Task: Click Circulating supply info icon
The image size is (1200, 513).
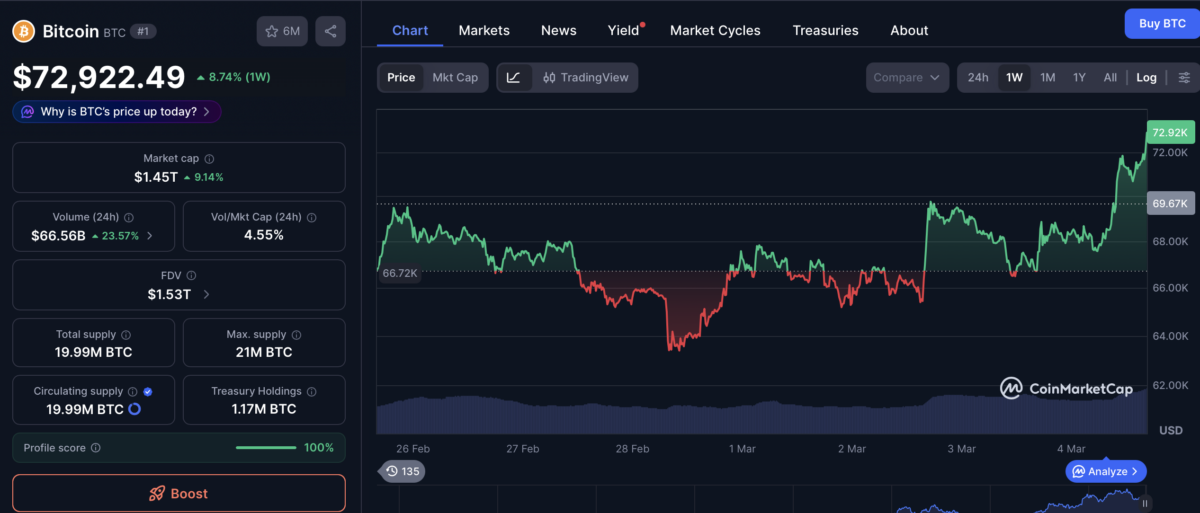Action: point(133,391)
